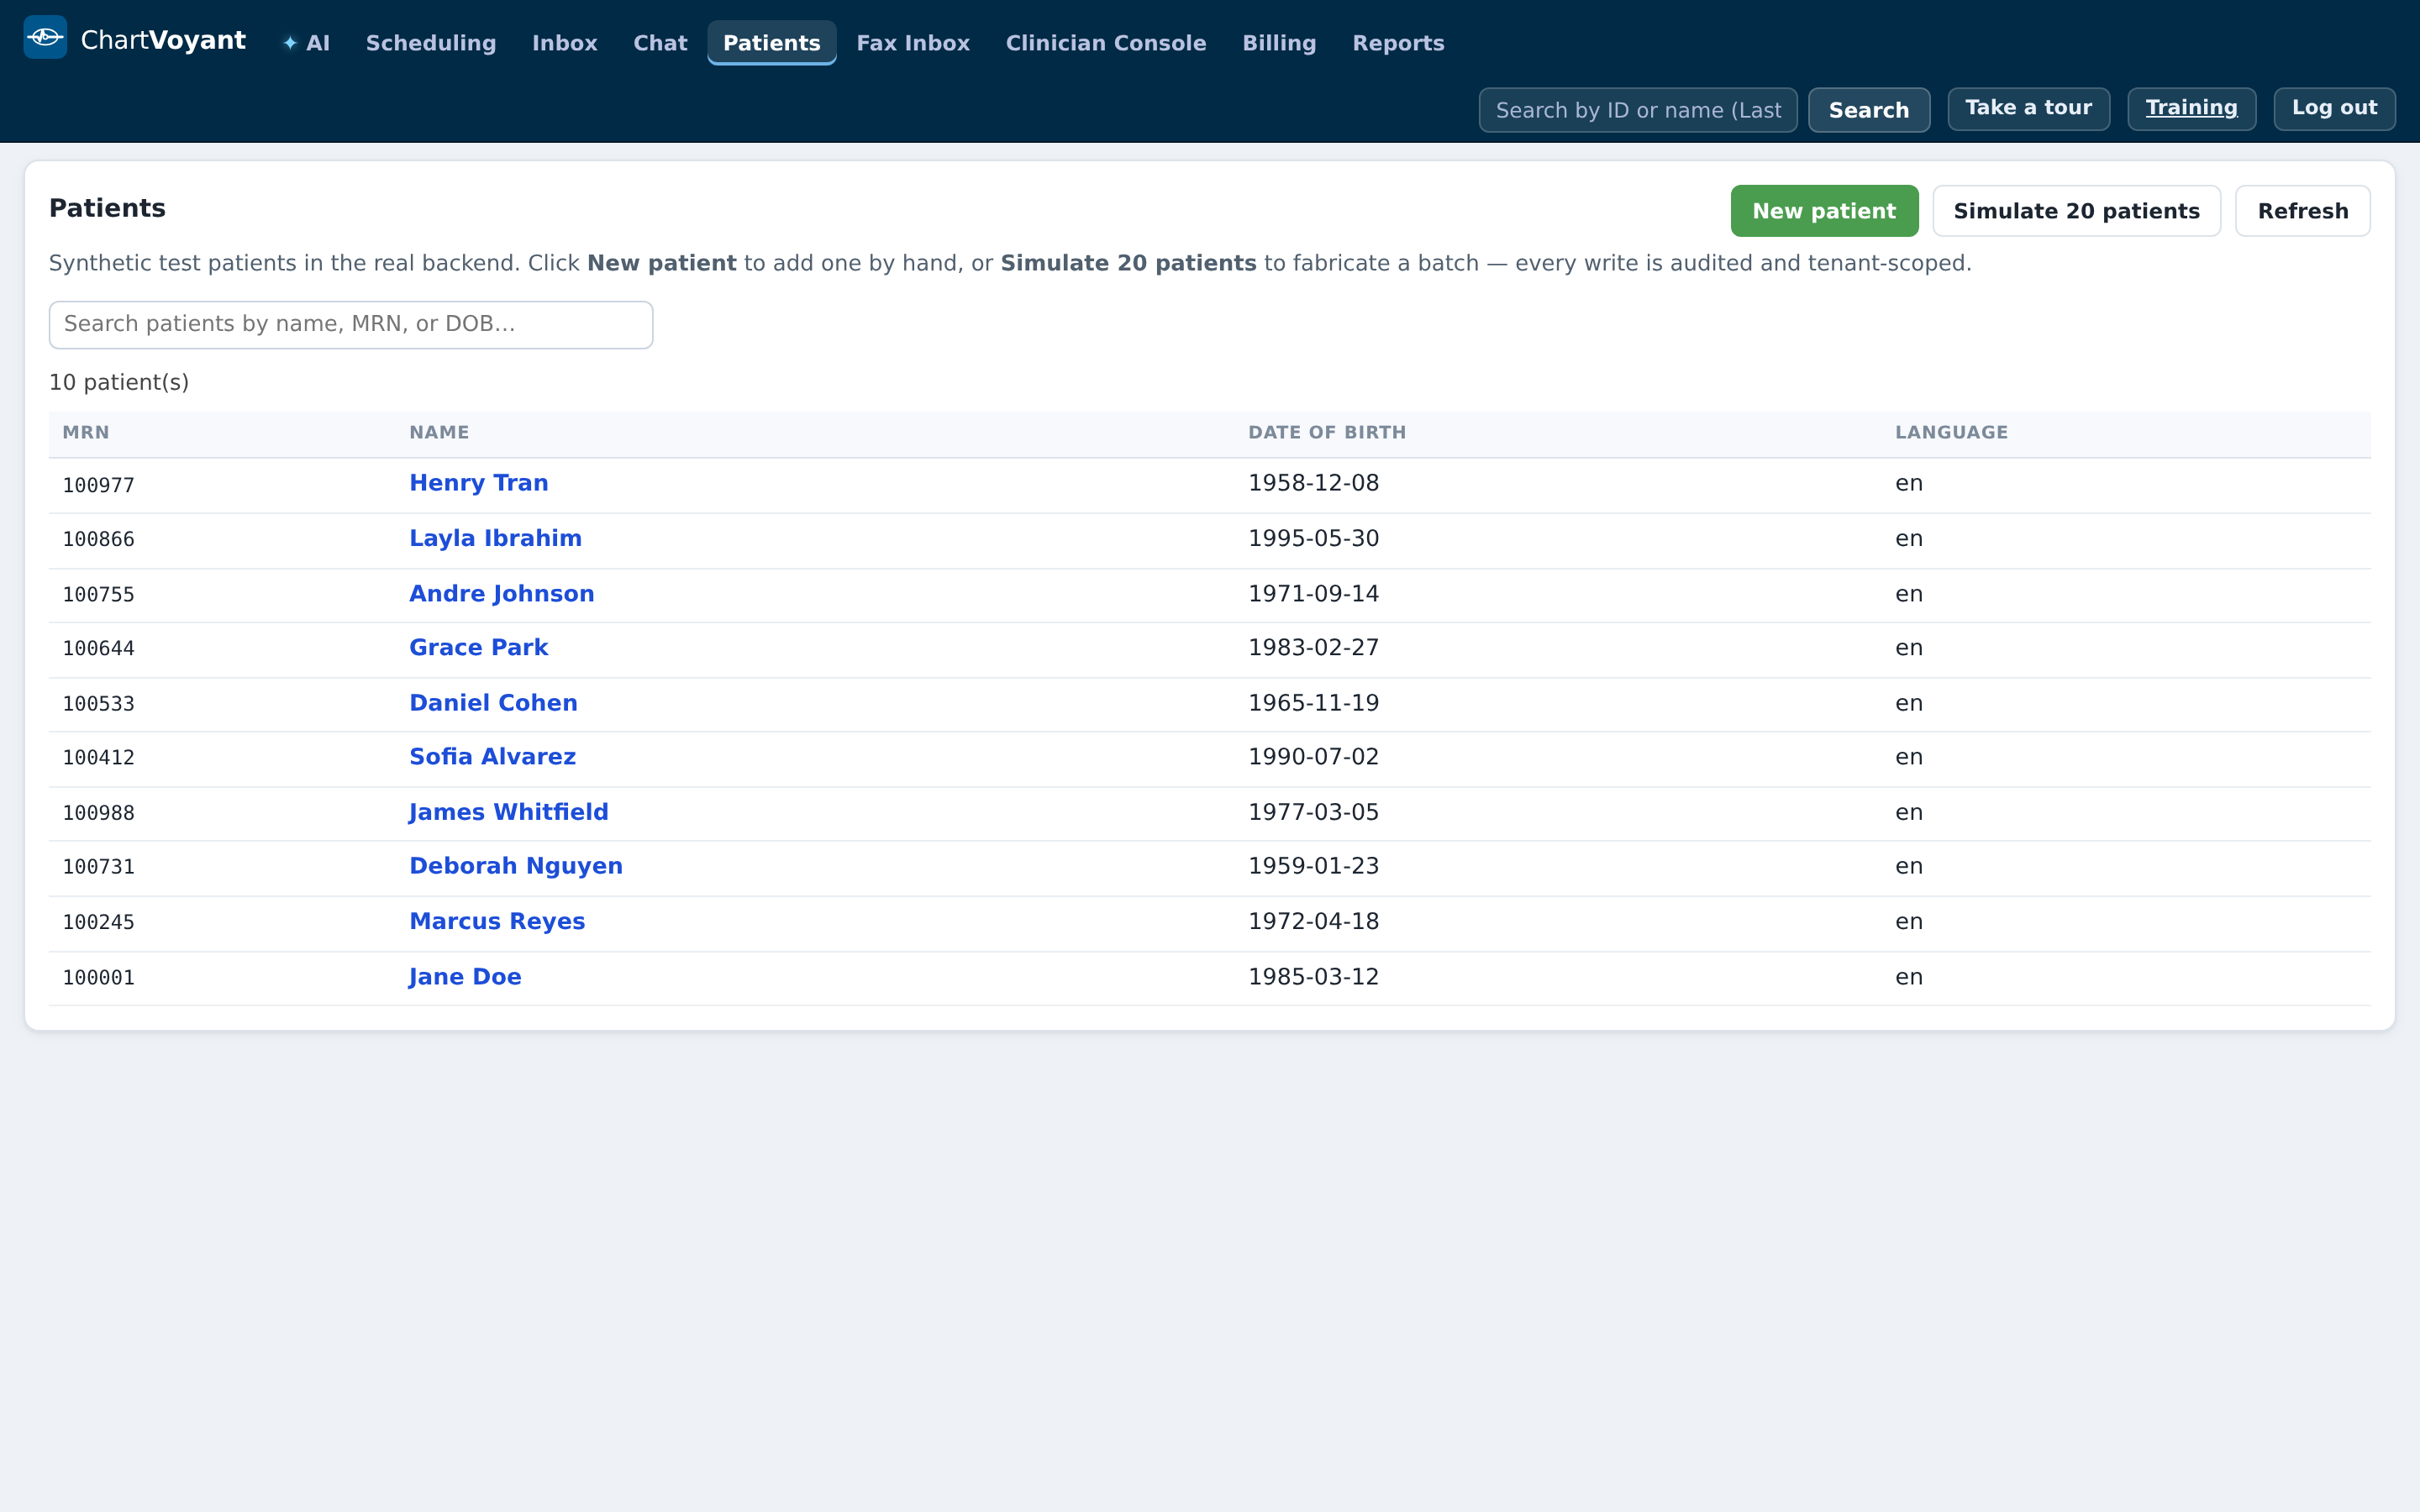Open the Reports tab
The width and height of the screenshot is (2420, 1512).
coord(1398,43)
